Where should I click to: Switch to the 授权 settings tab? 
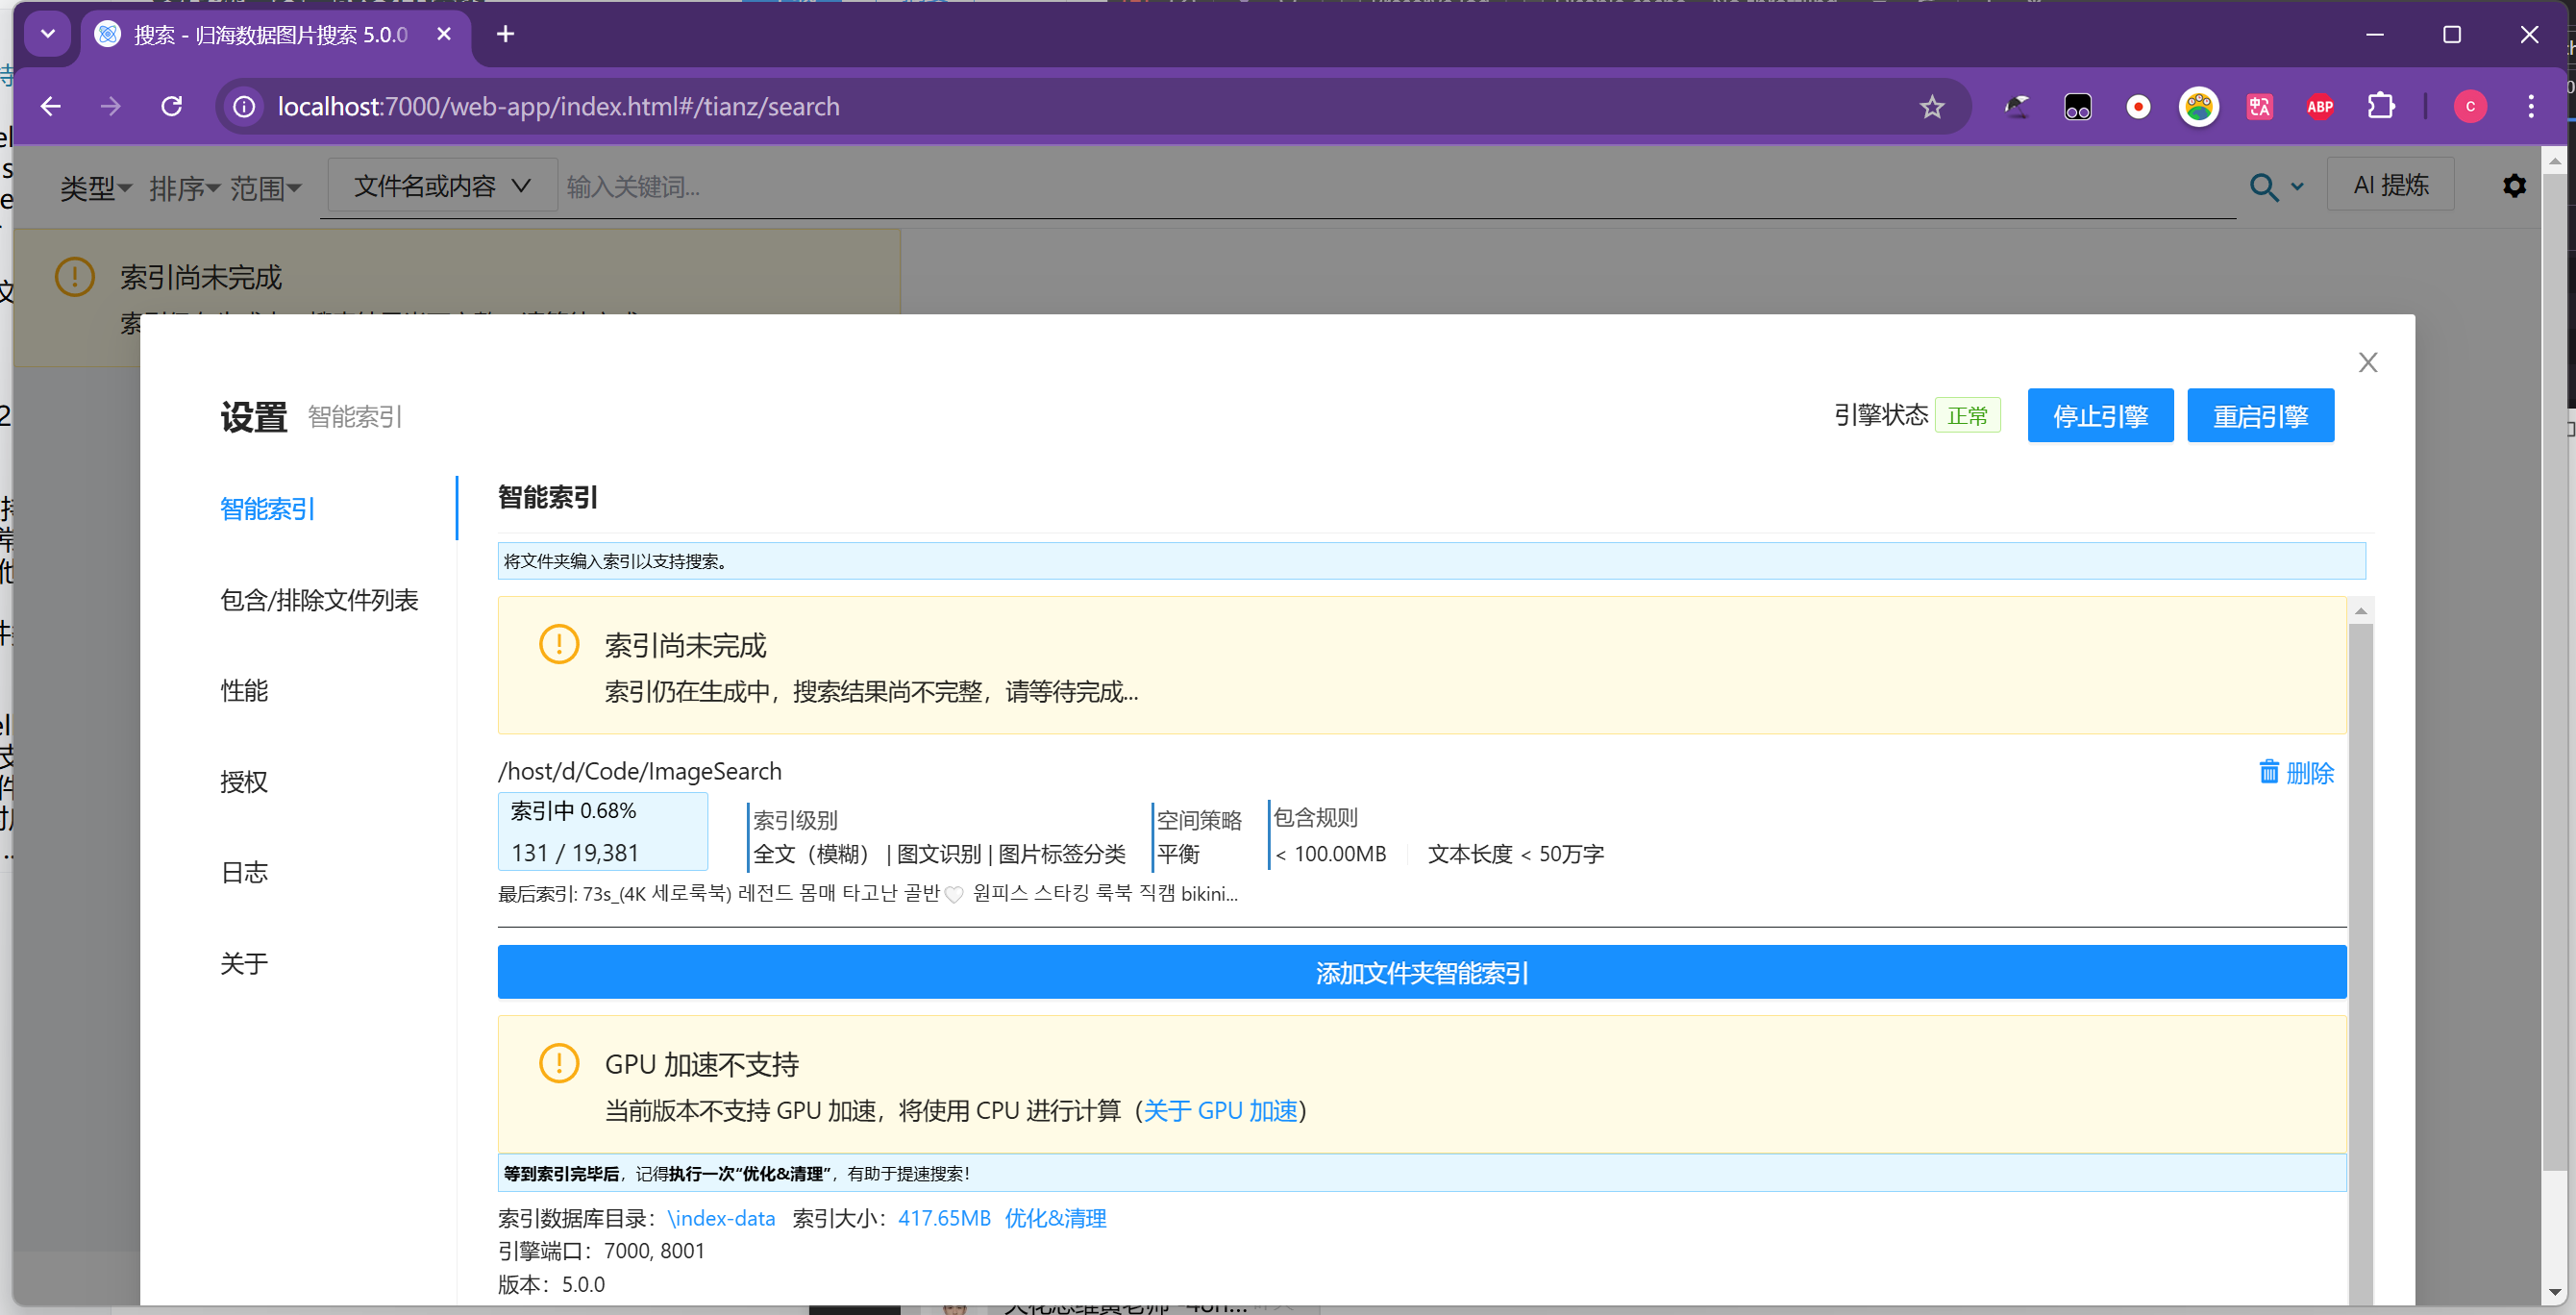(244, 782)
